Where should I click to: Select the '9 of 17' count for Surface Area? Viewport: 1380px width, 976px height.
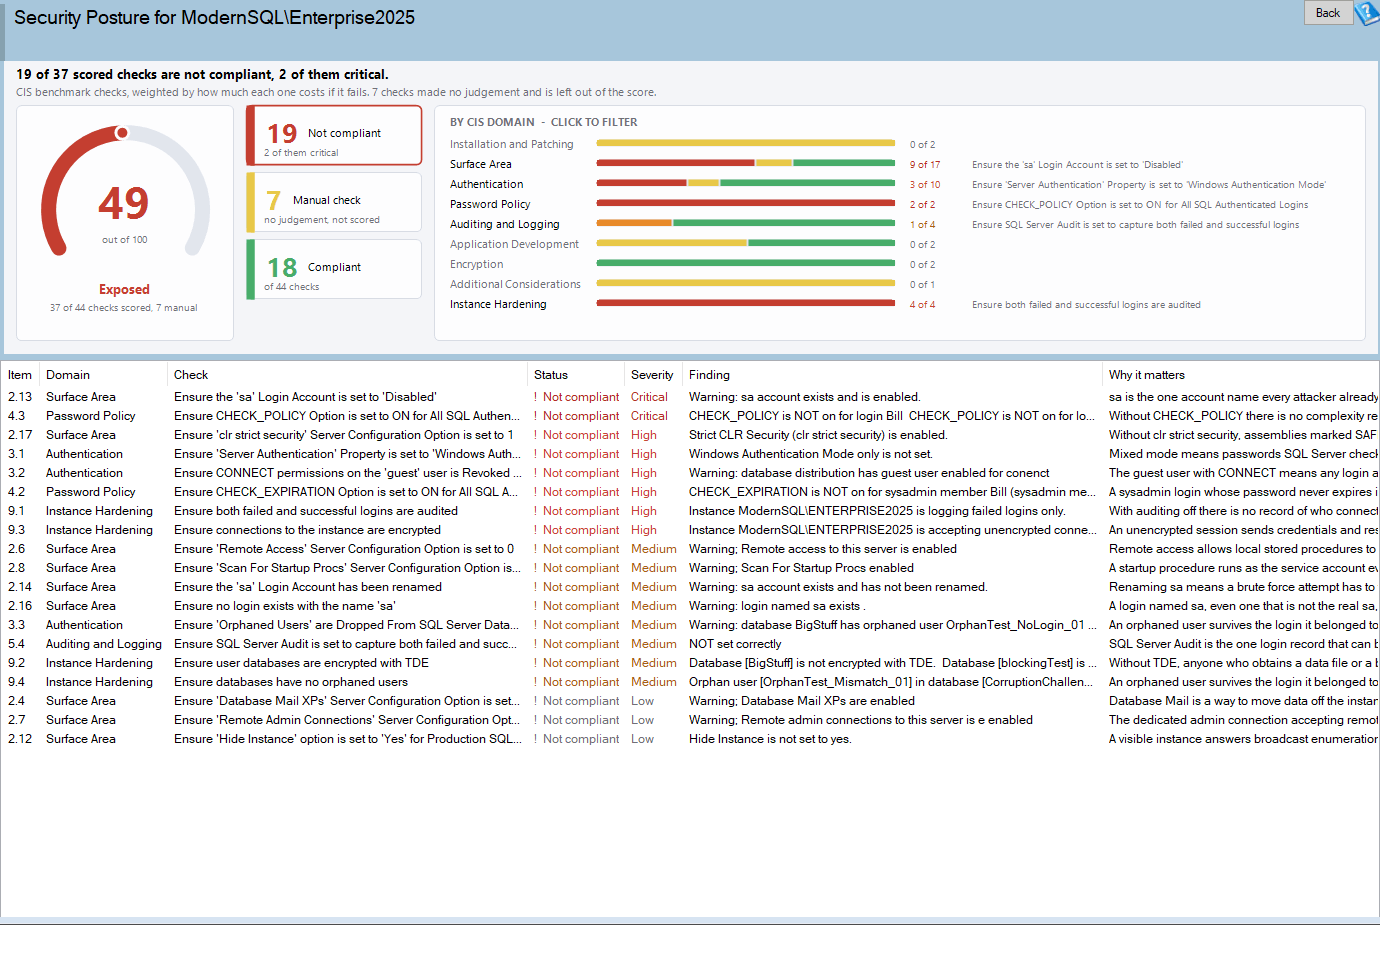tap(925, 164)
